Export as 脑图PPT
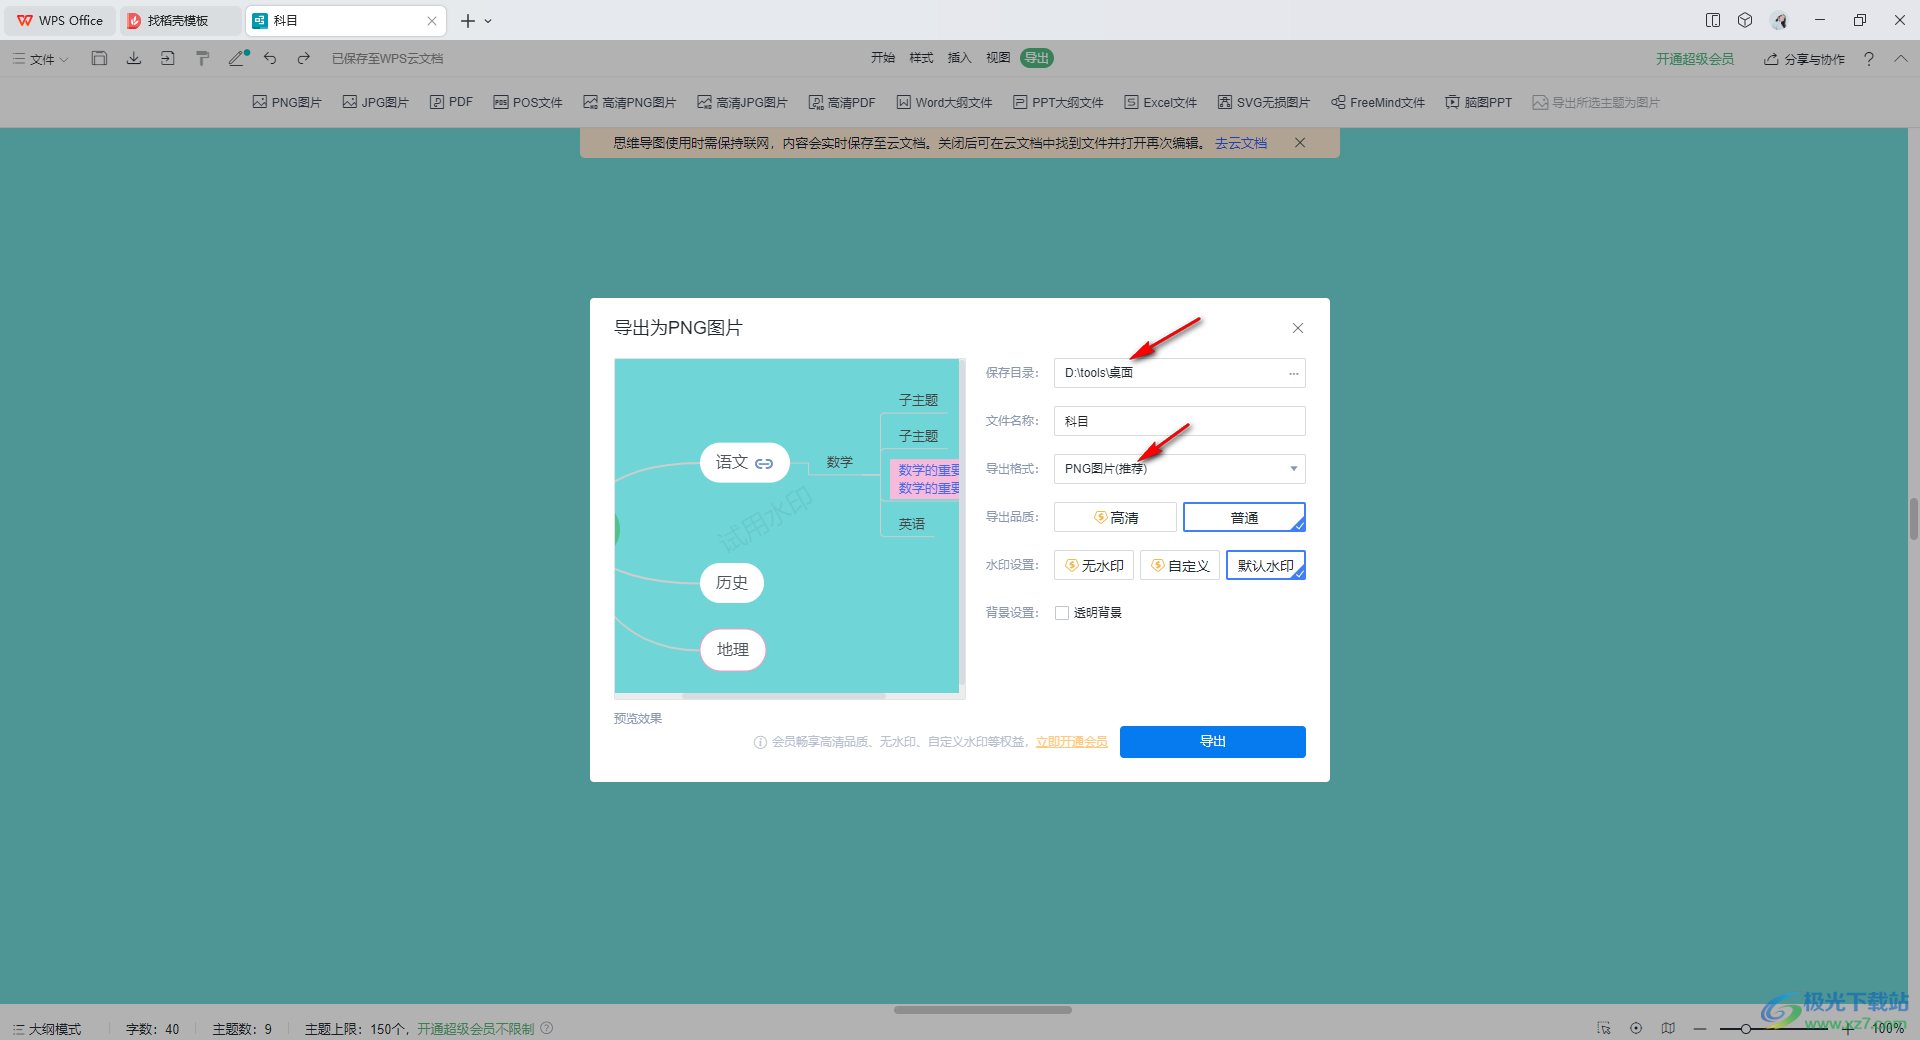 [1479, 102]
